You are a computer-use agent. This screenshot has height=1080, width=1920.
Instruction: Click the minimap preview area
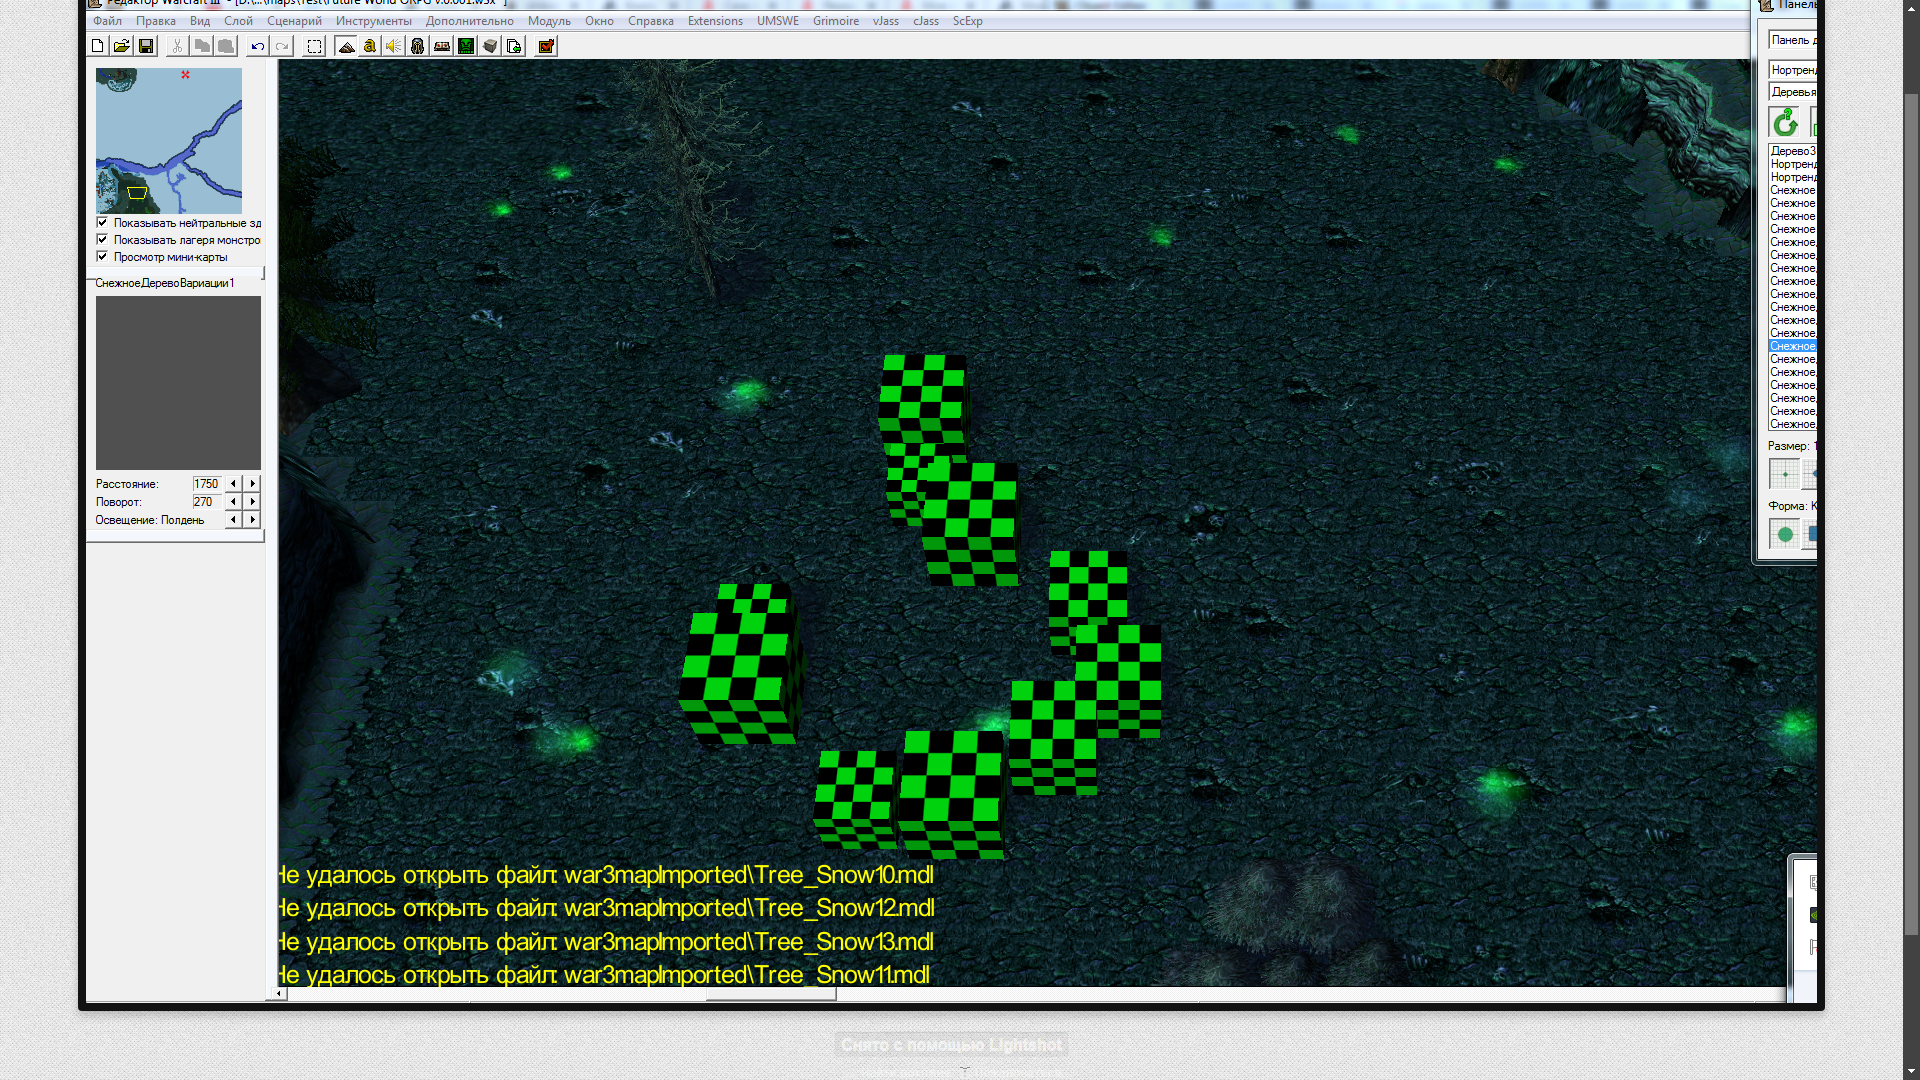168,140
